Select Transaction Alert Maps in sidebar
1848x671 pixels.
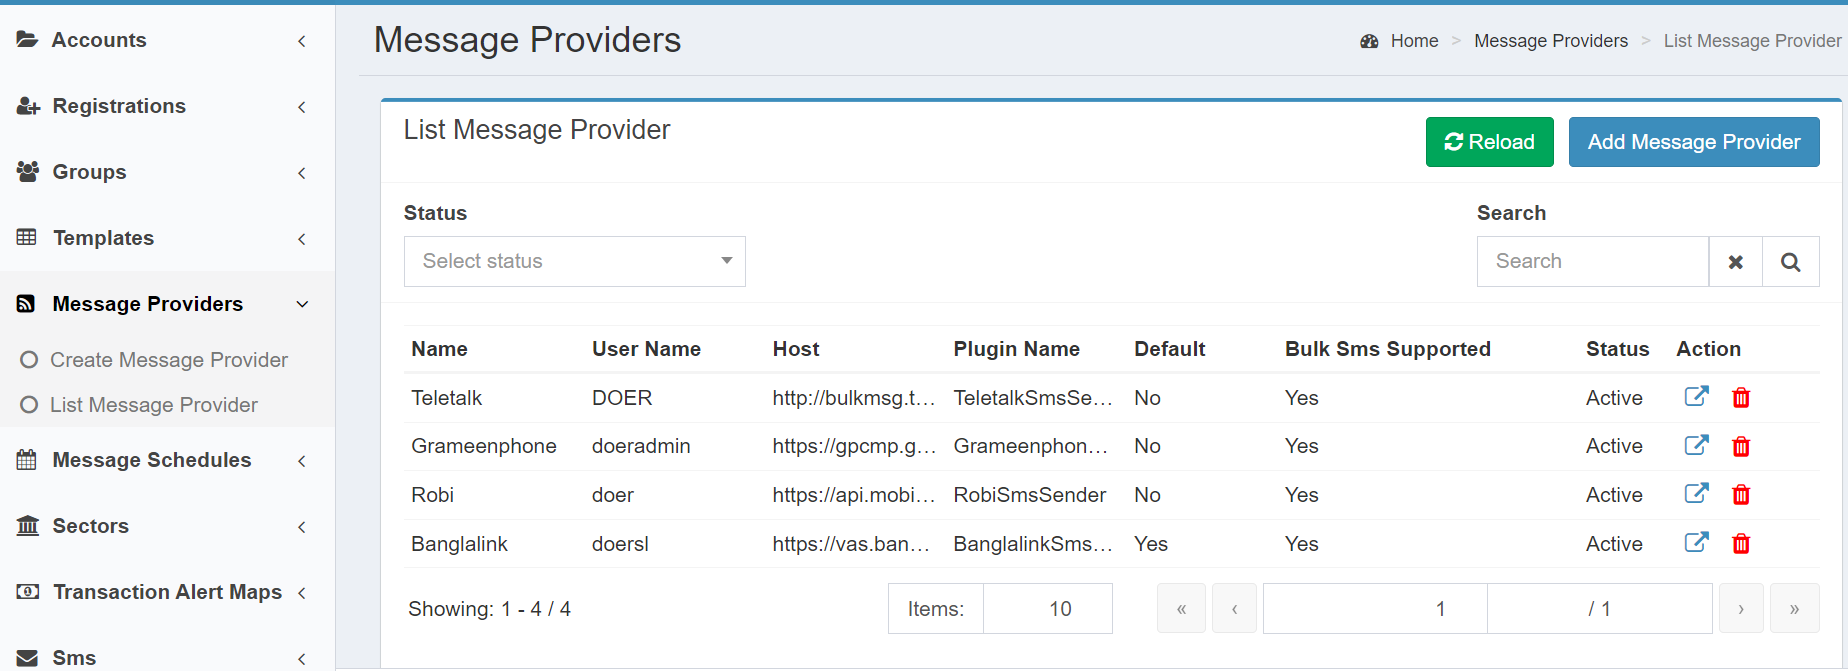click(x=167, y=592)
